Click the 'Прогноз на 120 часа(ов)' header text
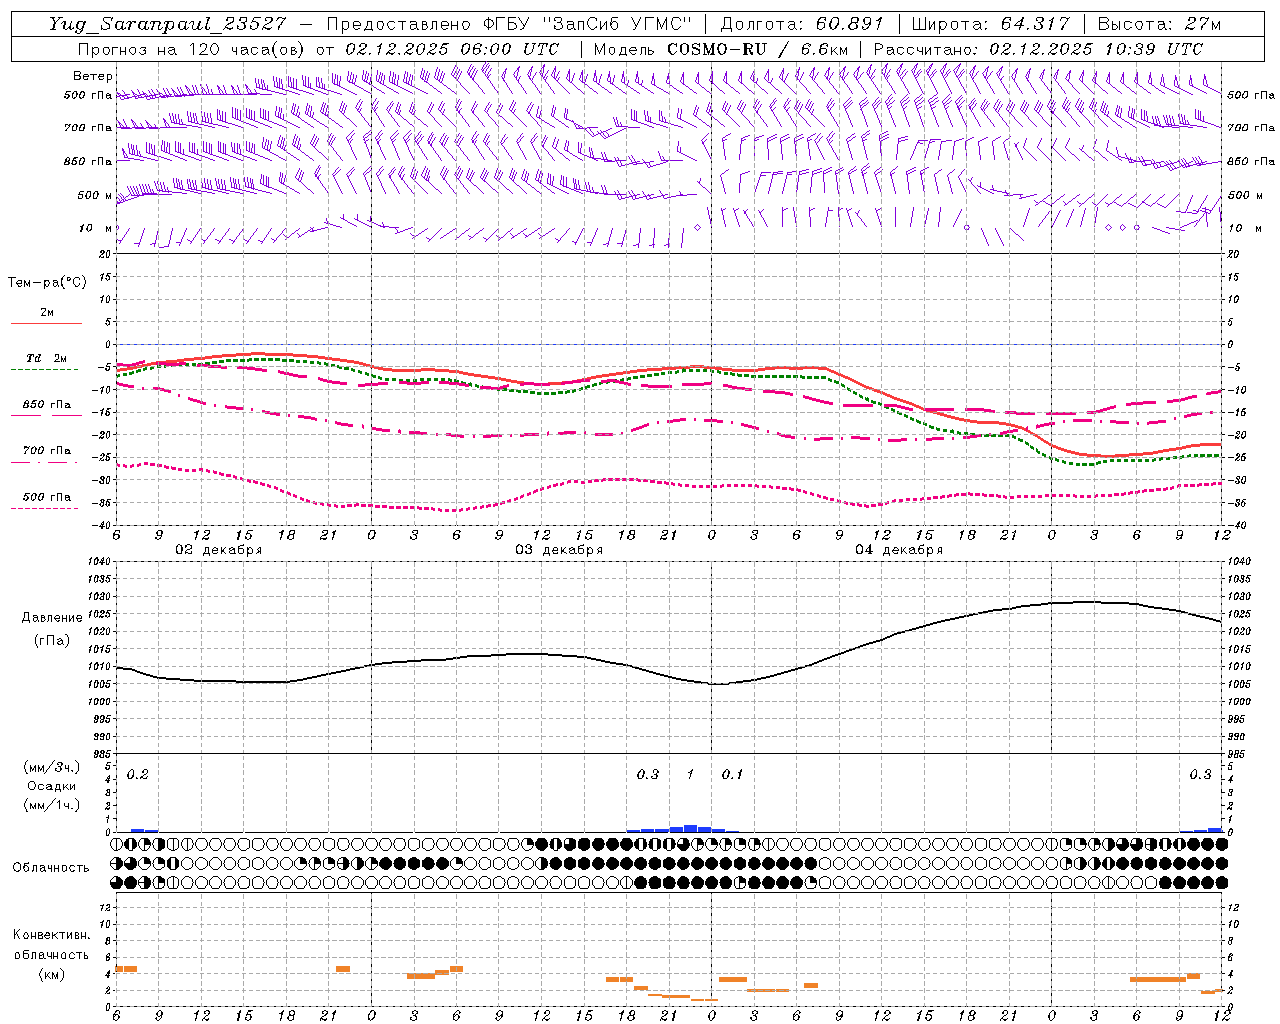This screenshot has width=1280, height=1024. point(192,49)
